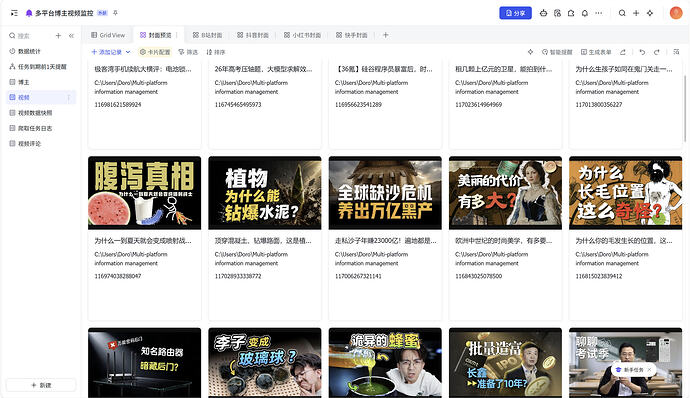Image resolution: width=690 pixels, height=398 pixels.
Task: Click the vertical scrollbar on the right edge
Action: coord(685,108)
